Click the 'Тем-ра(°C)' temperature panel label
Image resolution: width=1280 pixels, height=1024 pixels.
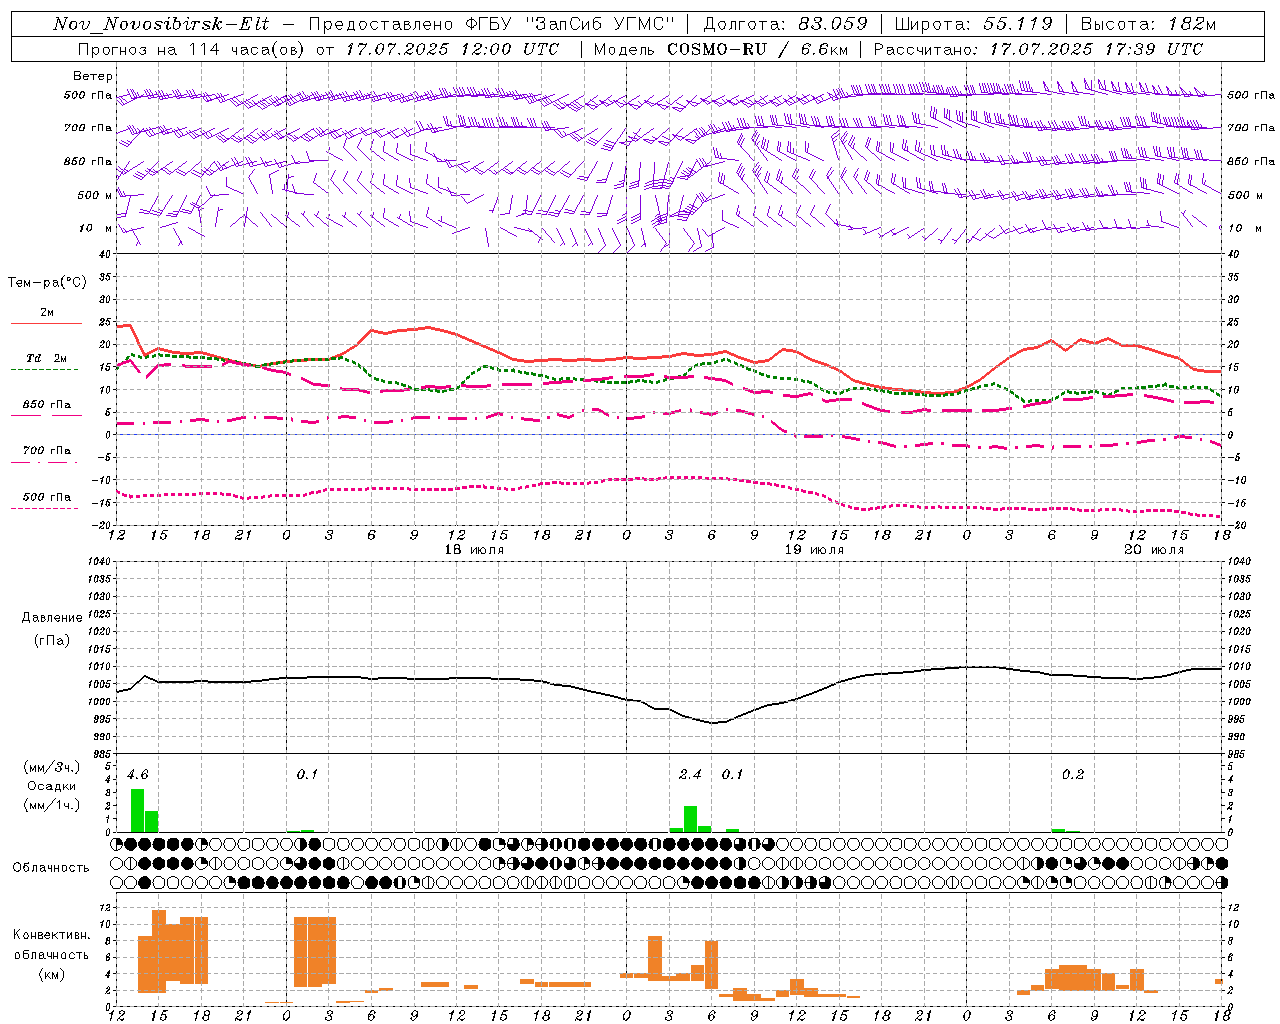click(47, 283)
